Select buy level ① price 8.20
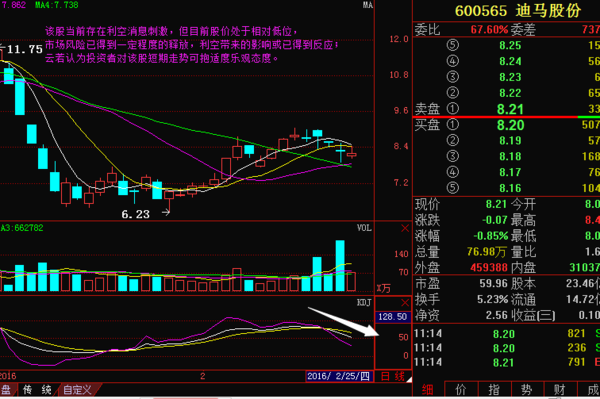This screenshot has height=399, width=600. [x=510, y=125]
